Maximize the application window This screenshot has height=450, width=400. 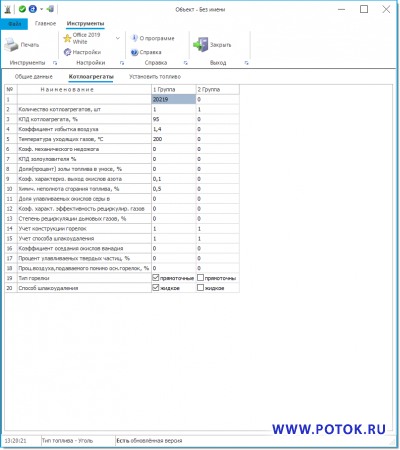pyautogui.click(x=364, y=9)
